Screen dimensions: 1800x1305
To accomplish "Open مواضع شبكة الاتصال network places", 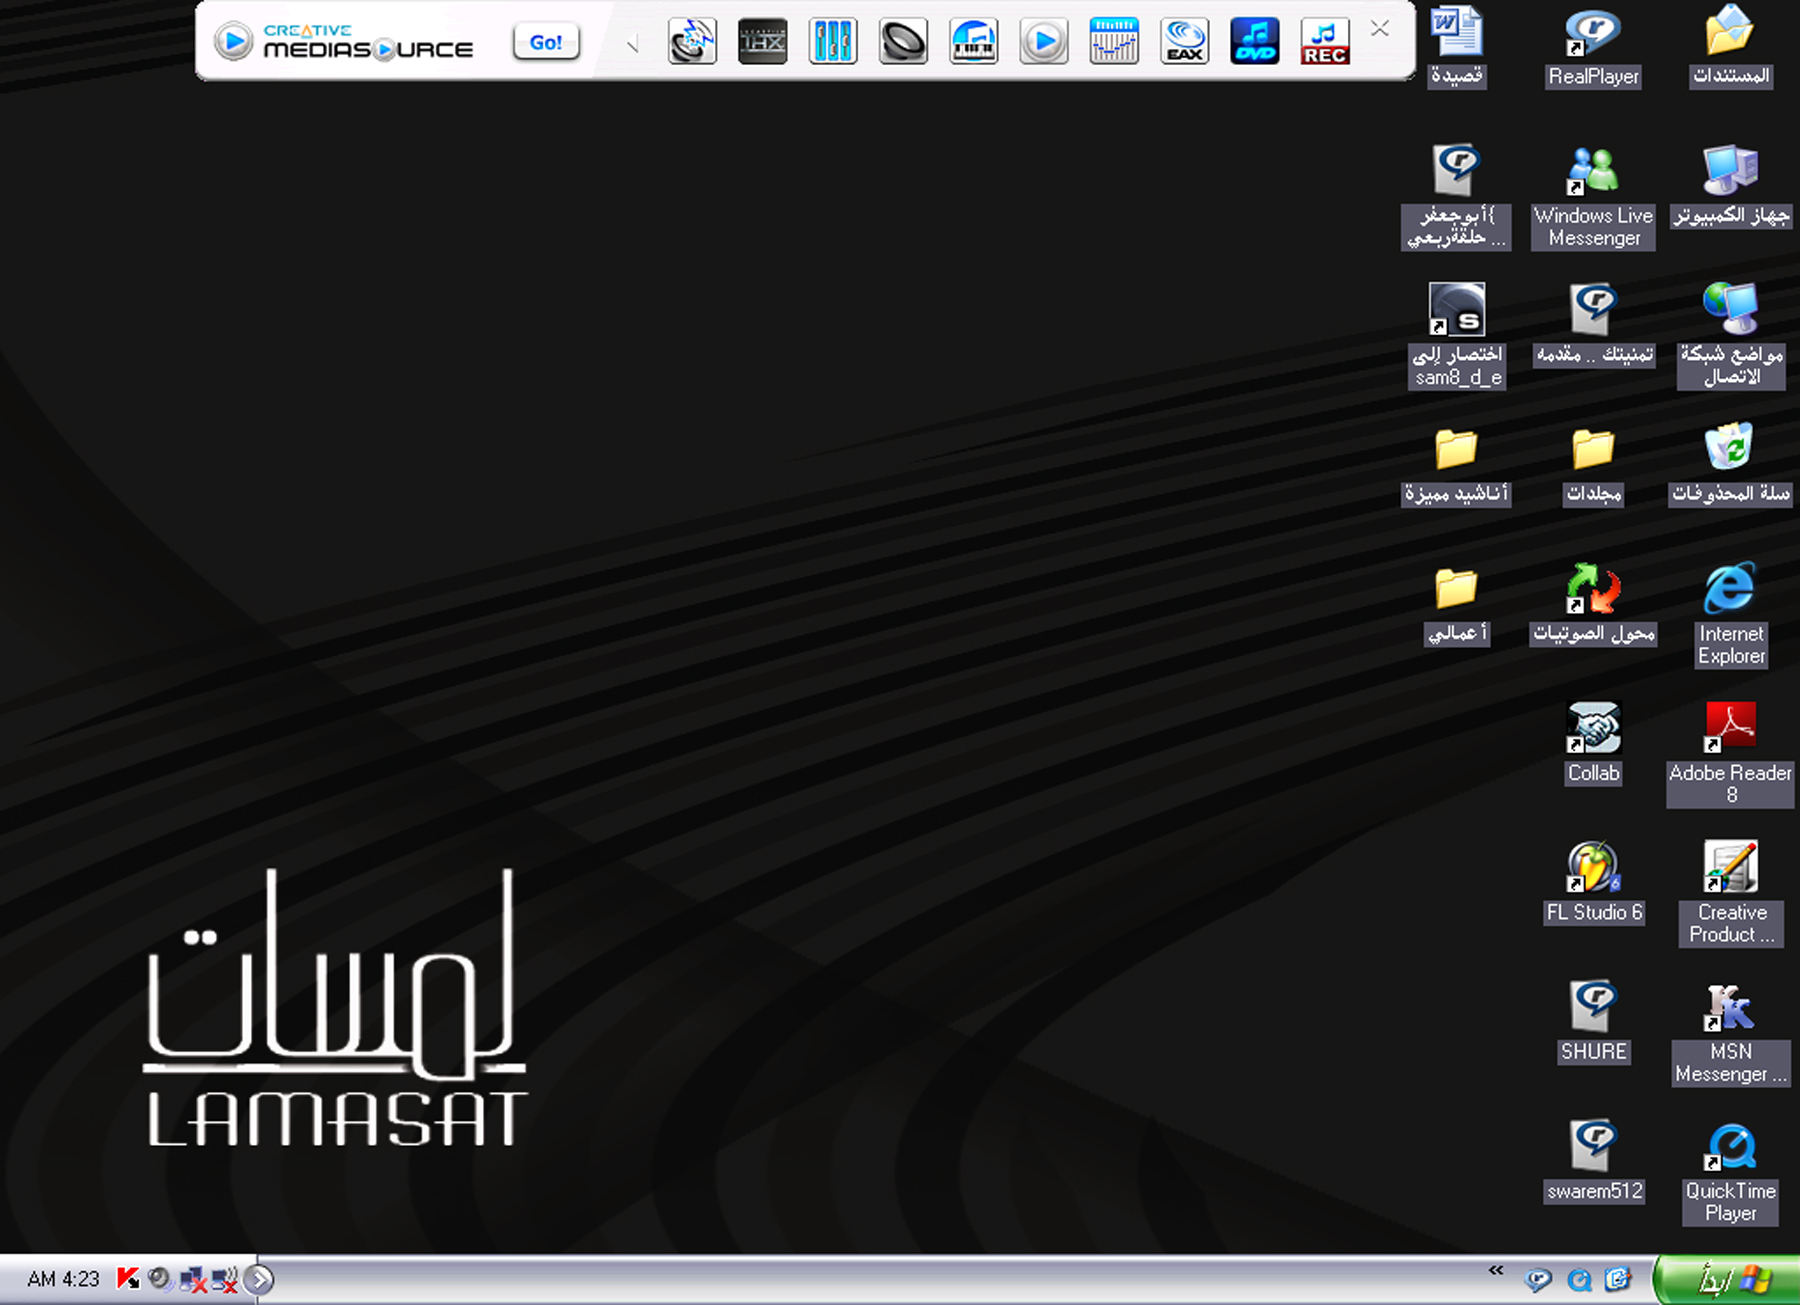I will pyautogui.click(x=1731, y=336).
